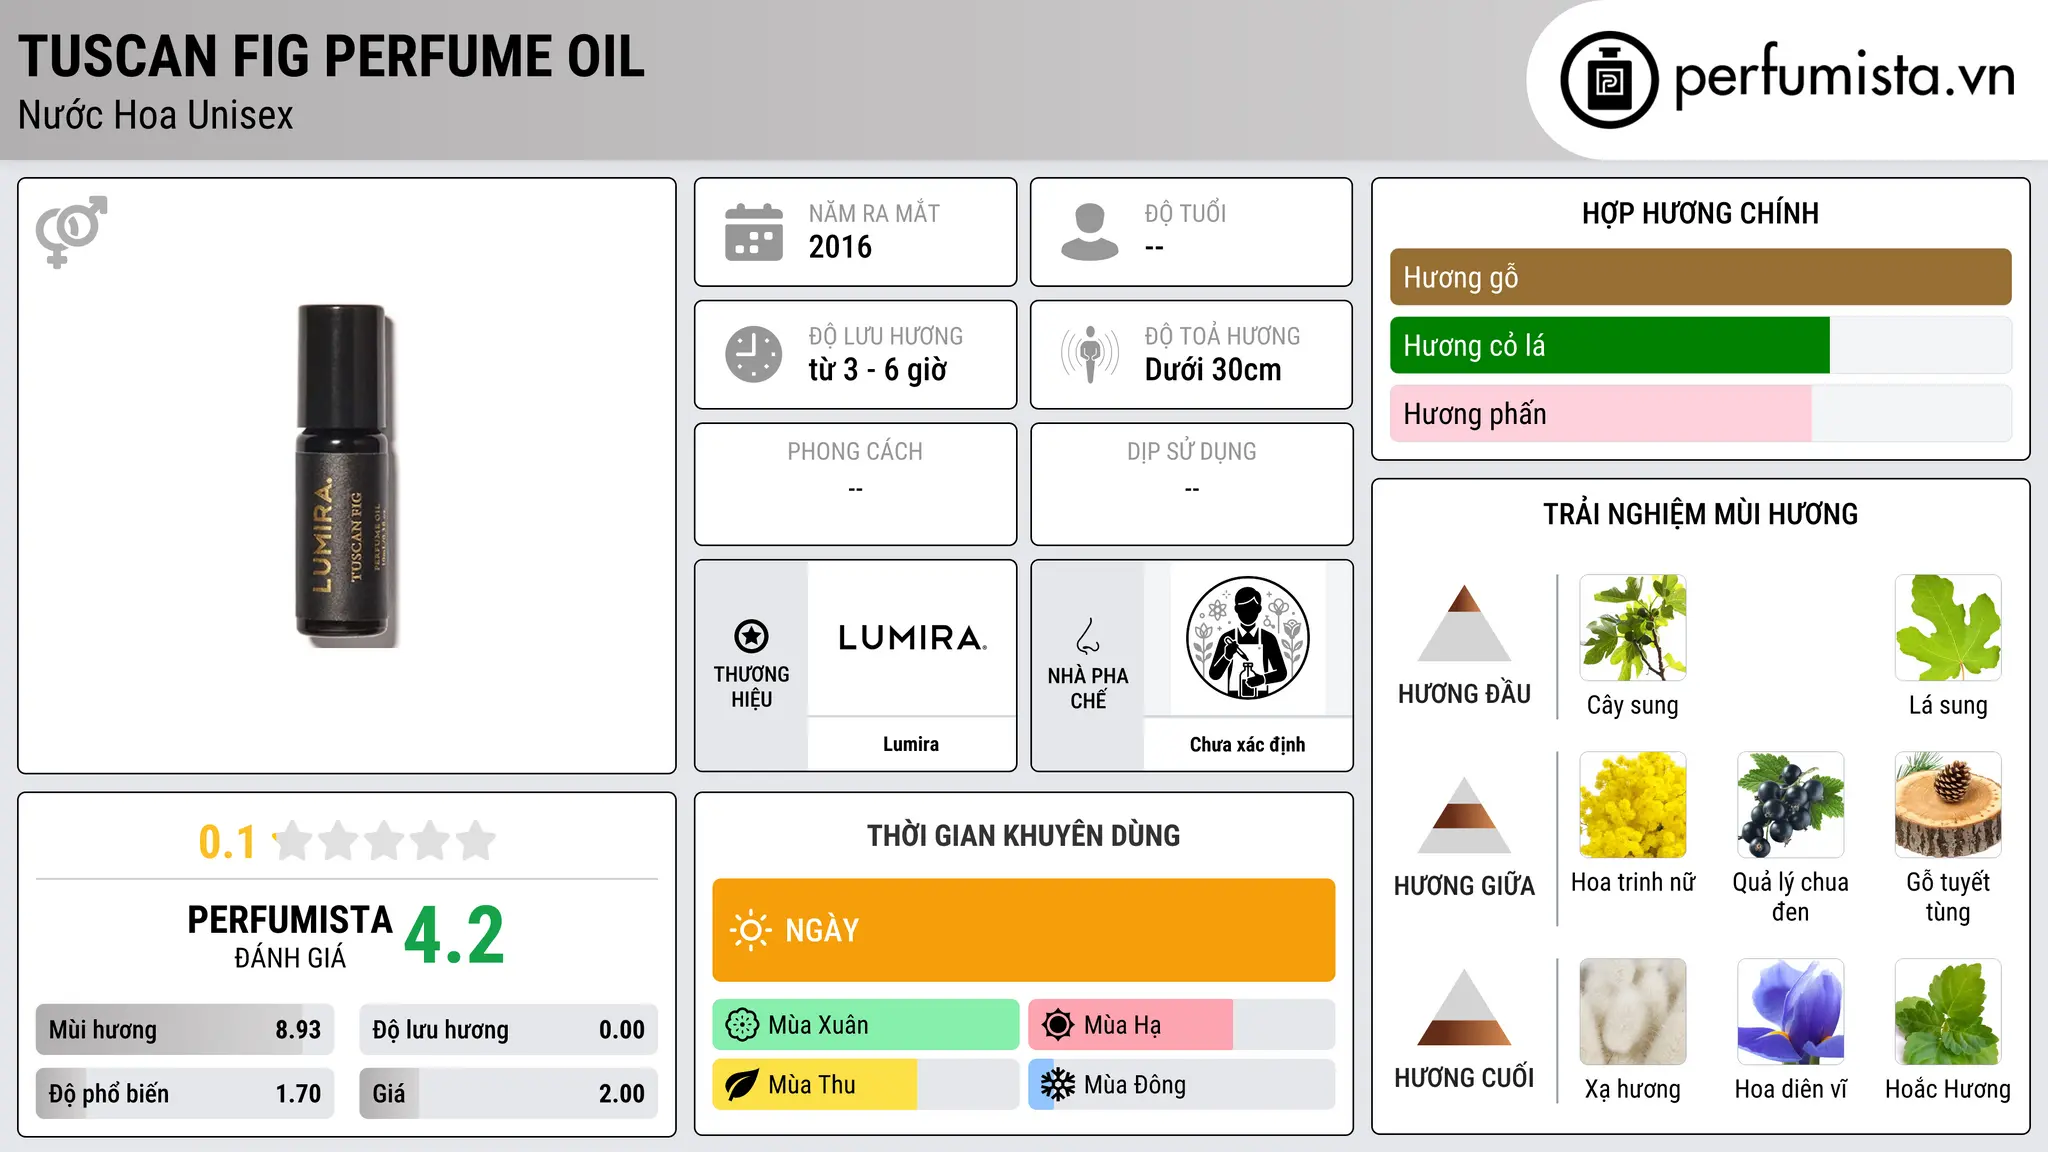Click the Hương phấn accord bar
This screenshot has width=2048, height=1152.
pyautogui.click(x=1700, y=414)
